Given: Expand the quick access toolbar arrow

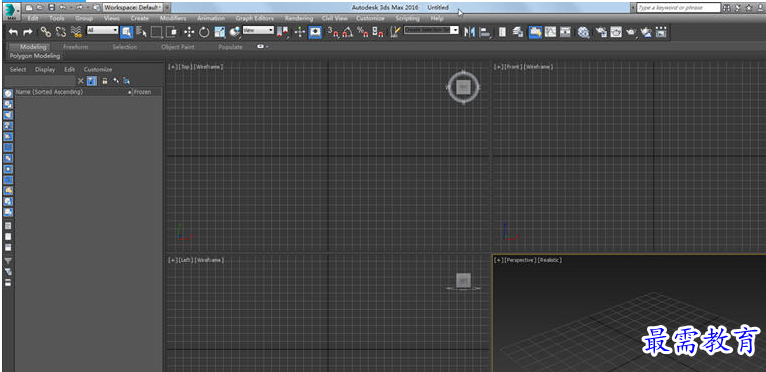Looking at the screenshot, I should [x=168, y=7].
